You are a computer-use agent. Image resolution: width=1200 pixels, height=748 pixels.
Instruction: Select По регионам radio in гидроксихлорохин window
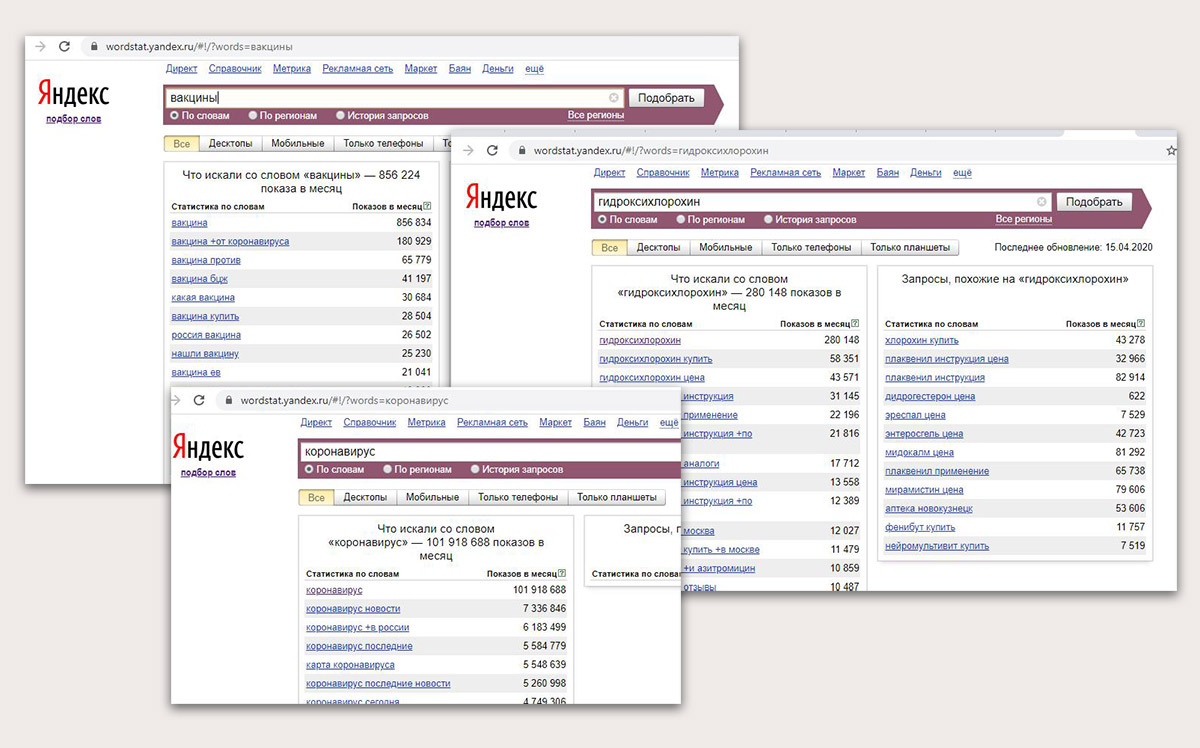pos(681,219)
